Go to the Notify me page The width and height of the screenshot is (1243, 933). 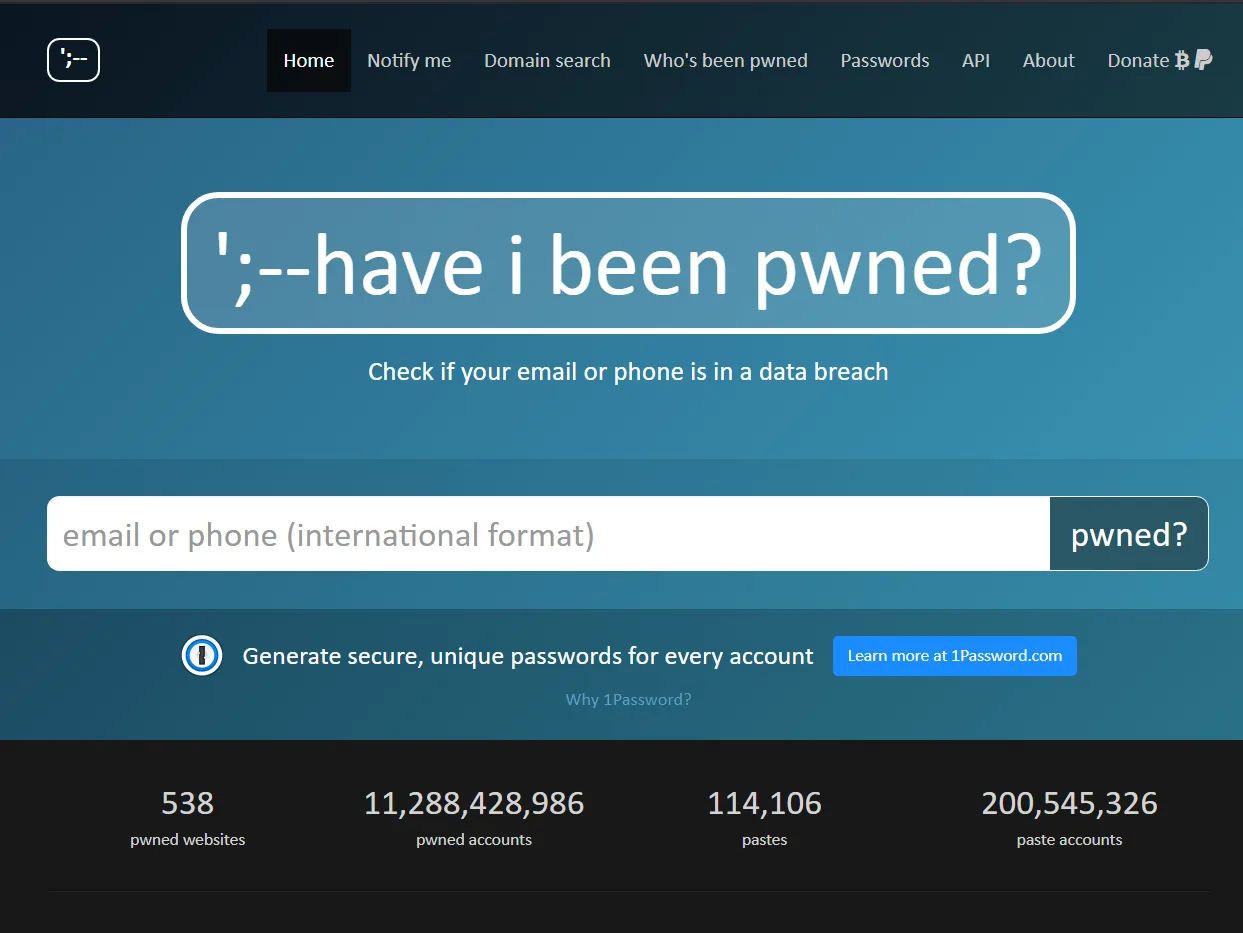(x=409, y=60)
